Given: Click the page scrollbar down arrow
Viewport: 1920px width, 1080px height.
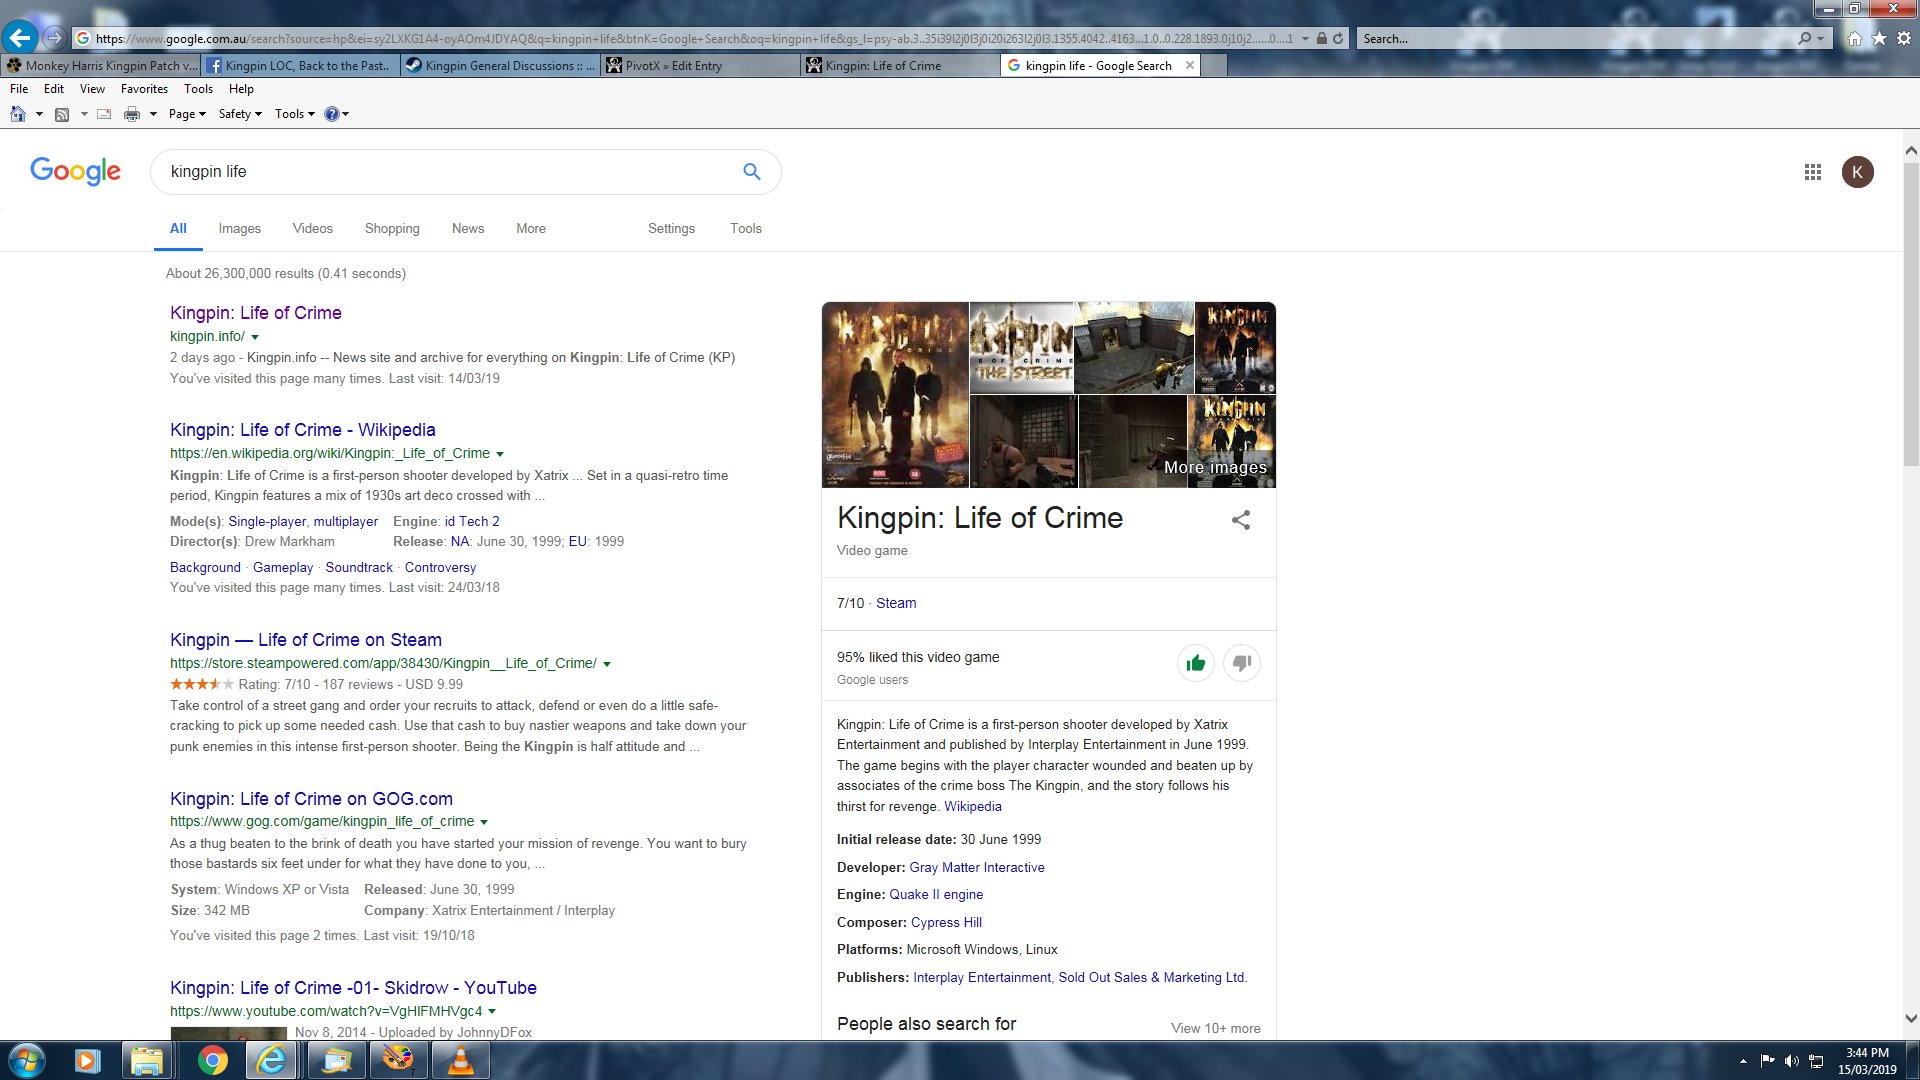Looking at the screenshot, I should pyautogui.click(x=1911, y=1019).
